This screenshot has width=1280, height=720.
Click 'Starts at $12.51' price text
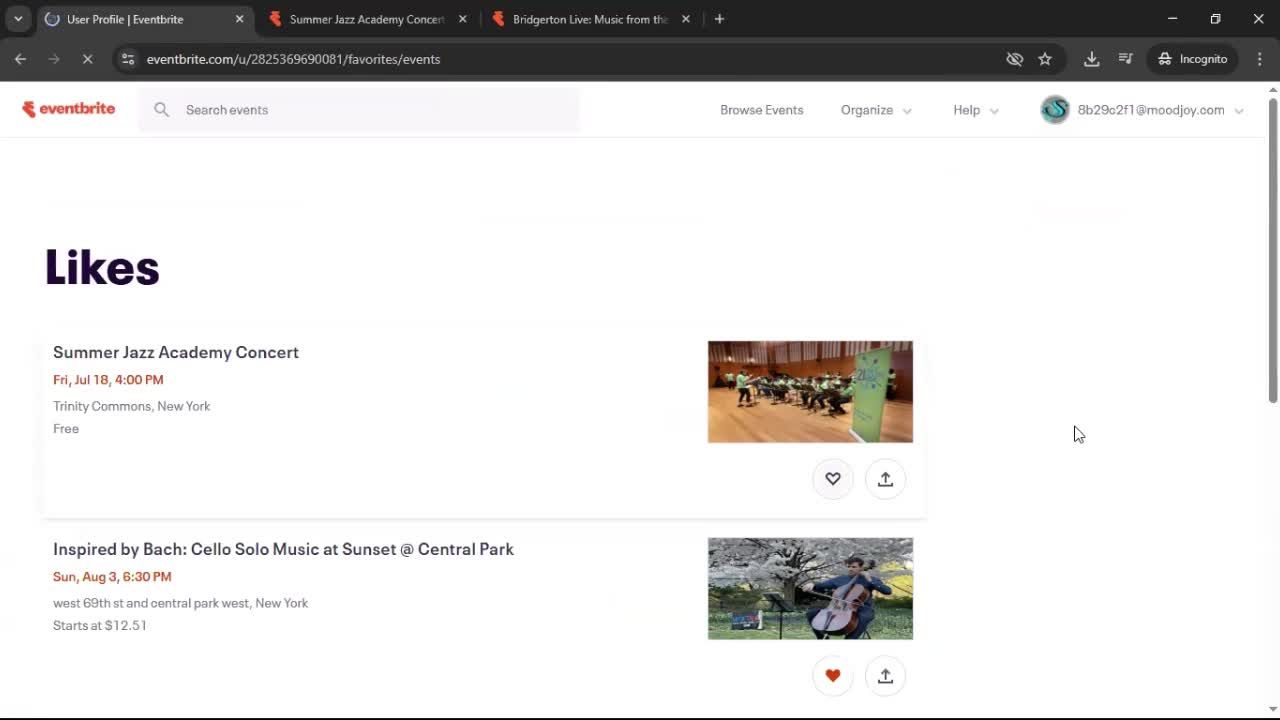100,625
